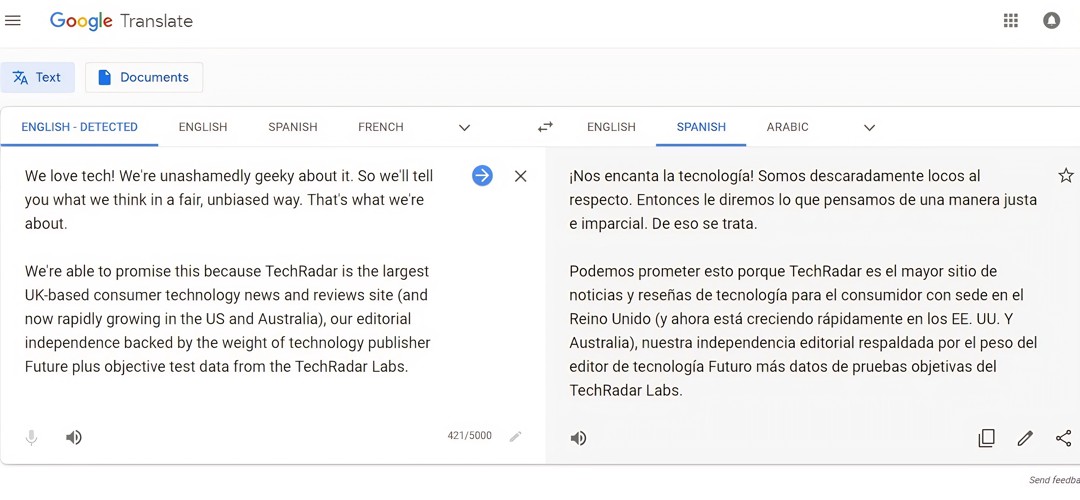This screenshot has height=500, width=1080.
Task: Click inside the source text box
Action: 230,300
